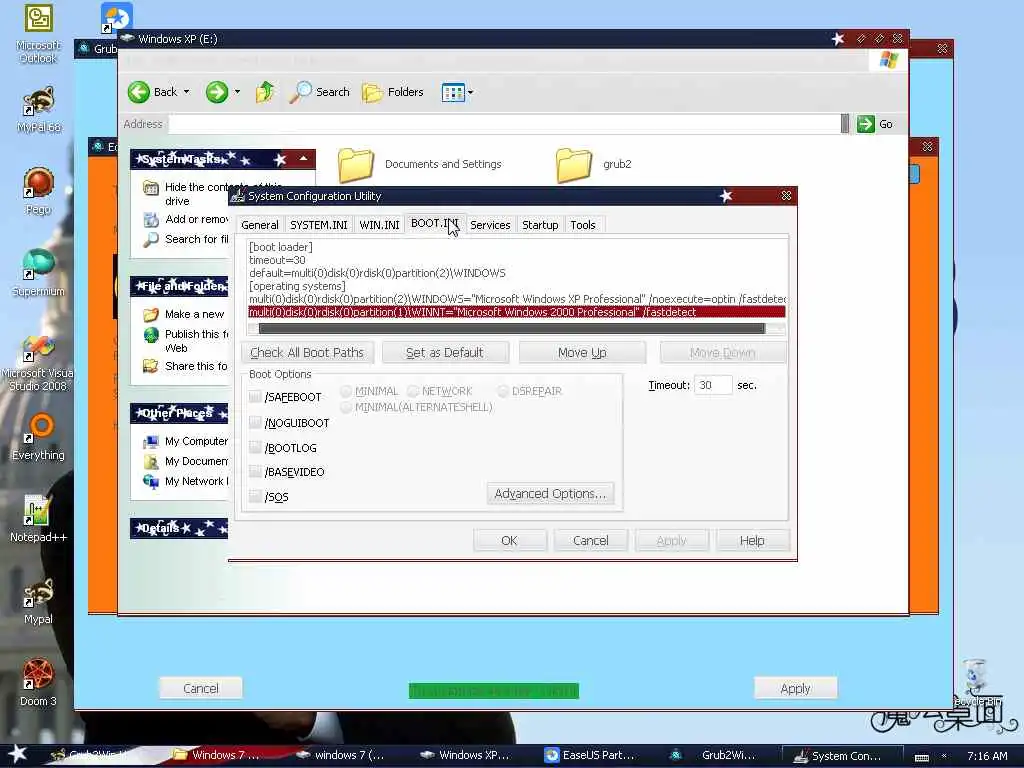
Task: Select MINIMAL(ALTERNATESHELL) radio button
Action: coord(346,407)
